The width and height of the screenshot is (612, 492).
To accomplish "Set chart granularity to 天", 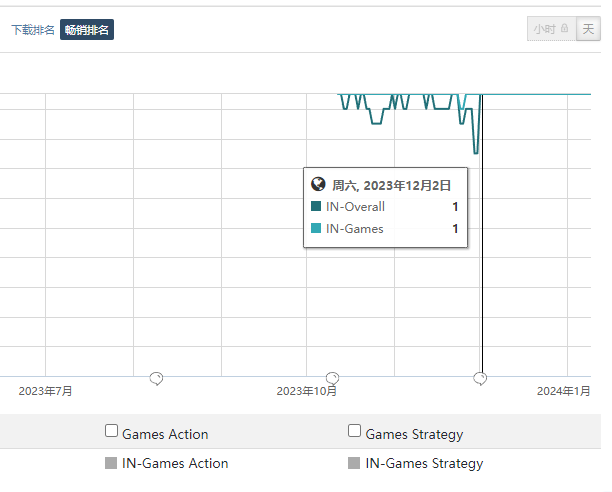I will point(588,29).
